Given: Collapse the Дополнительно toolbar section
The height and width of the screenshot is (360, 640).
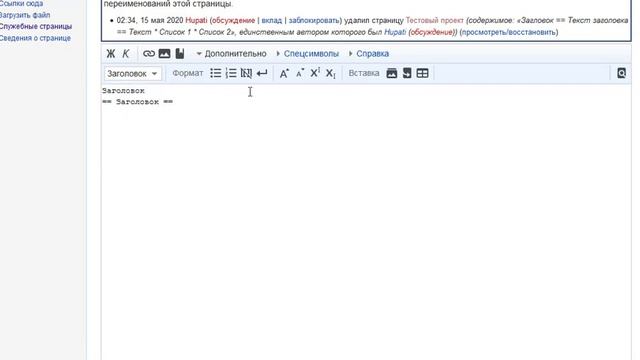Looking at the screenshot, I should [231, 53].
